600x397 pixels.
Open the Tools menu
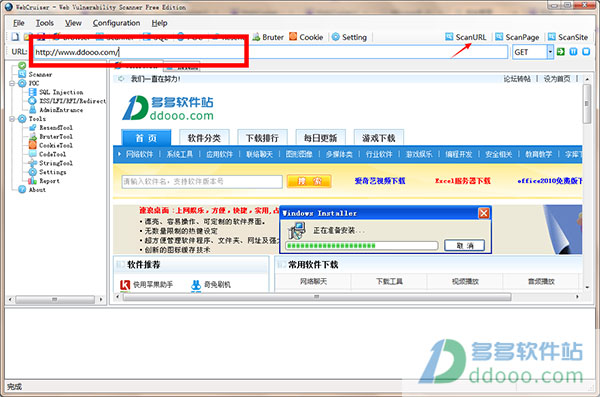[44, 23]
